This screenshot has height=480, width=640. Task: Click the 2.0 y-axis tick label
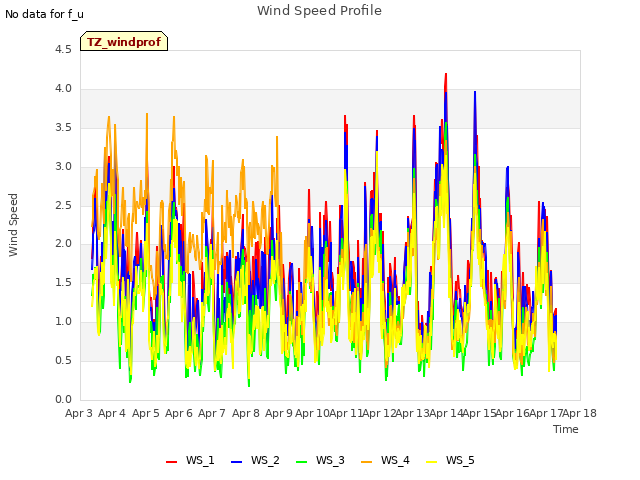pyautogui.click(x=63, y=244)
